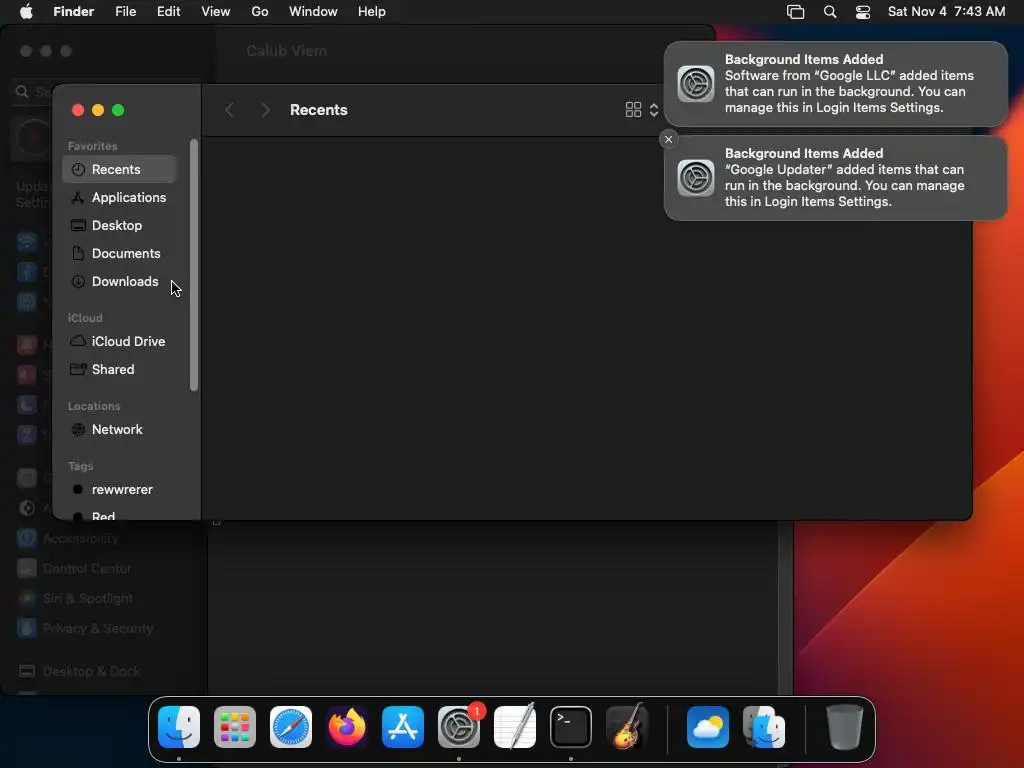Select Accessibility in Settings window
The width and height of the screenshot is (1024, 768).
[x=68, y=539]
